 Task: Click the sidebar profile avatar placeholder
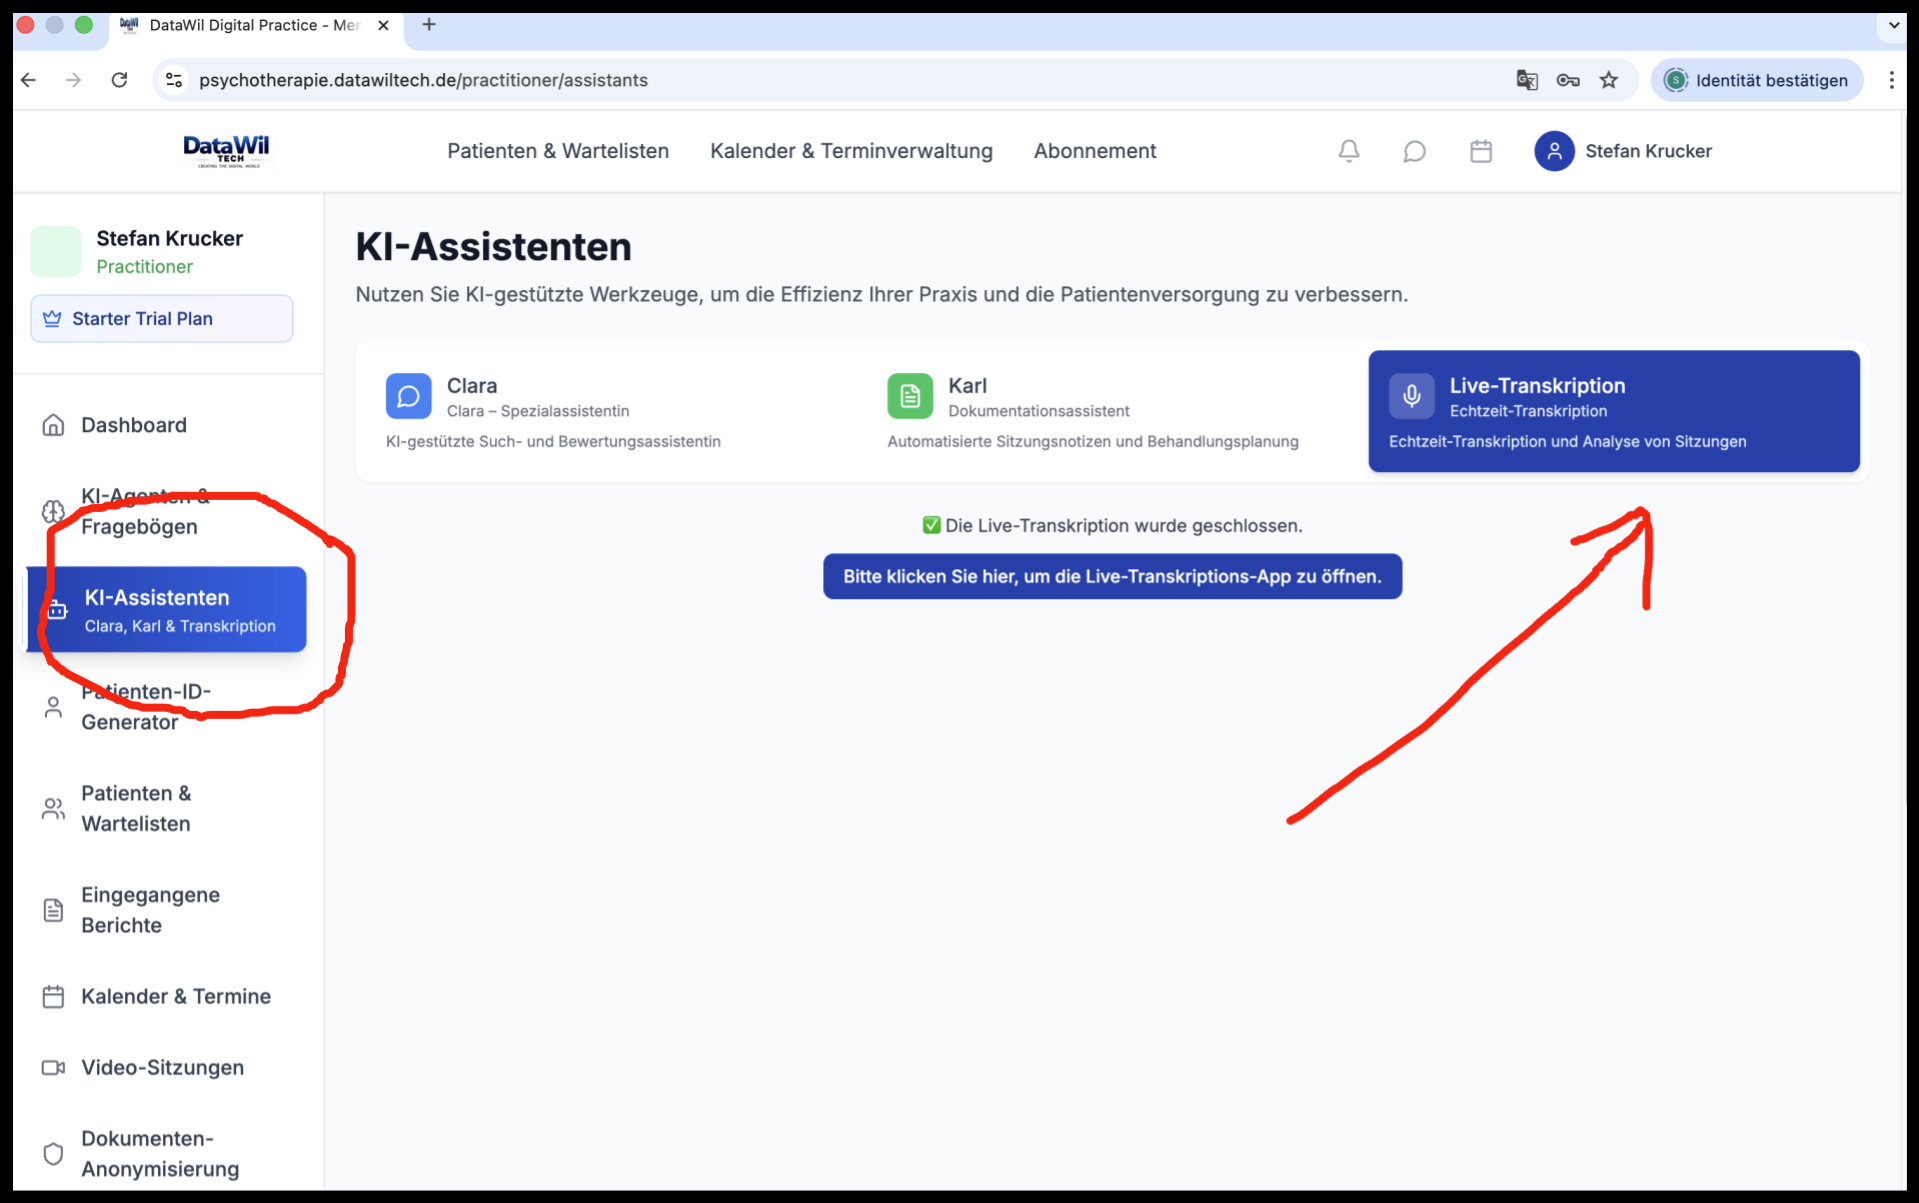[x=56, y=251]
